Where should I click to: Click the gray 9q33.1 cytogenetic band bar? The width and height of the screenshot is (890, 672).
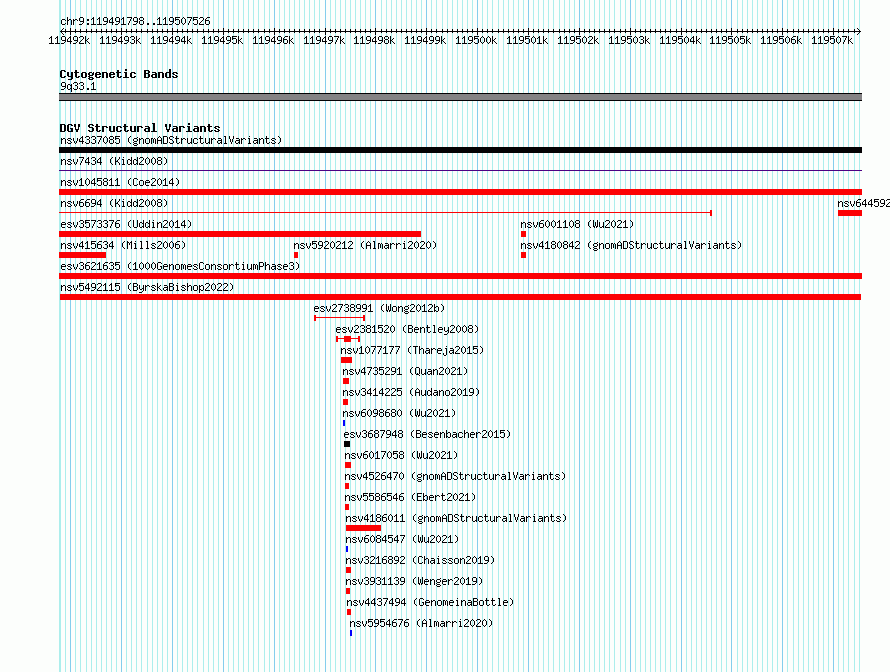(x=460, y=97)
